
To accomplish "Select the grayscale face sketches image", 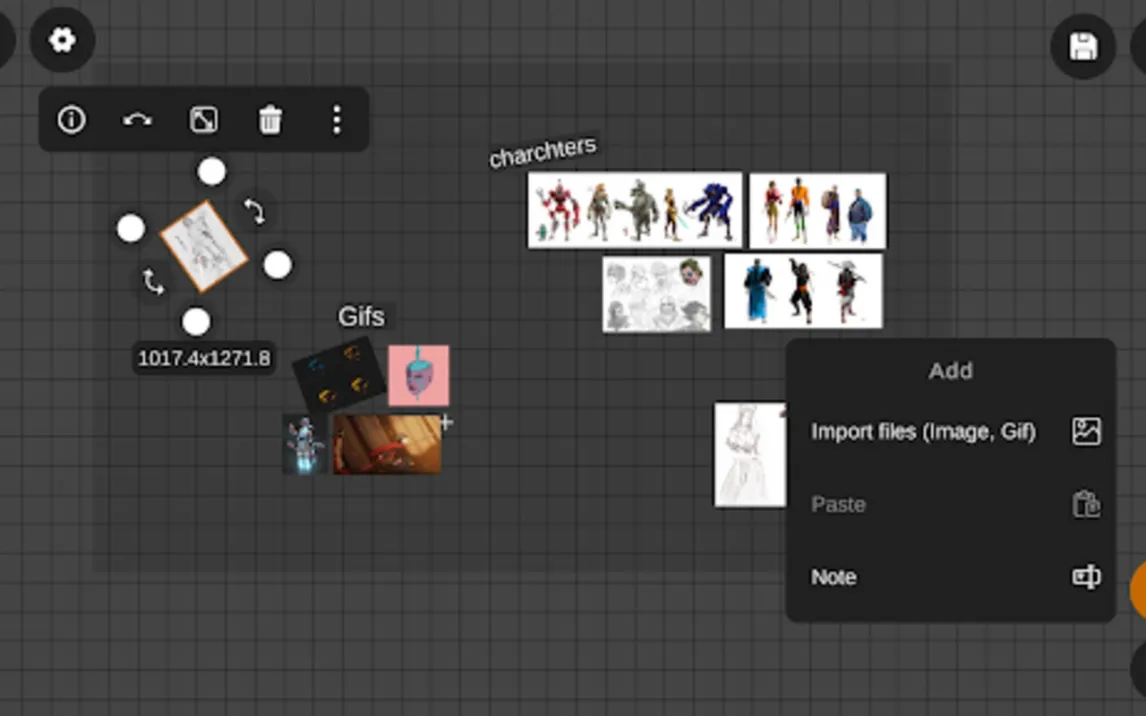I will 656,294.
